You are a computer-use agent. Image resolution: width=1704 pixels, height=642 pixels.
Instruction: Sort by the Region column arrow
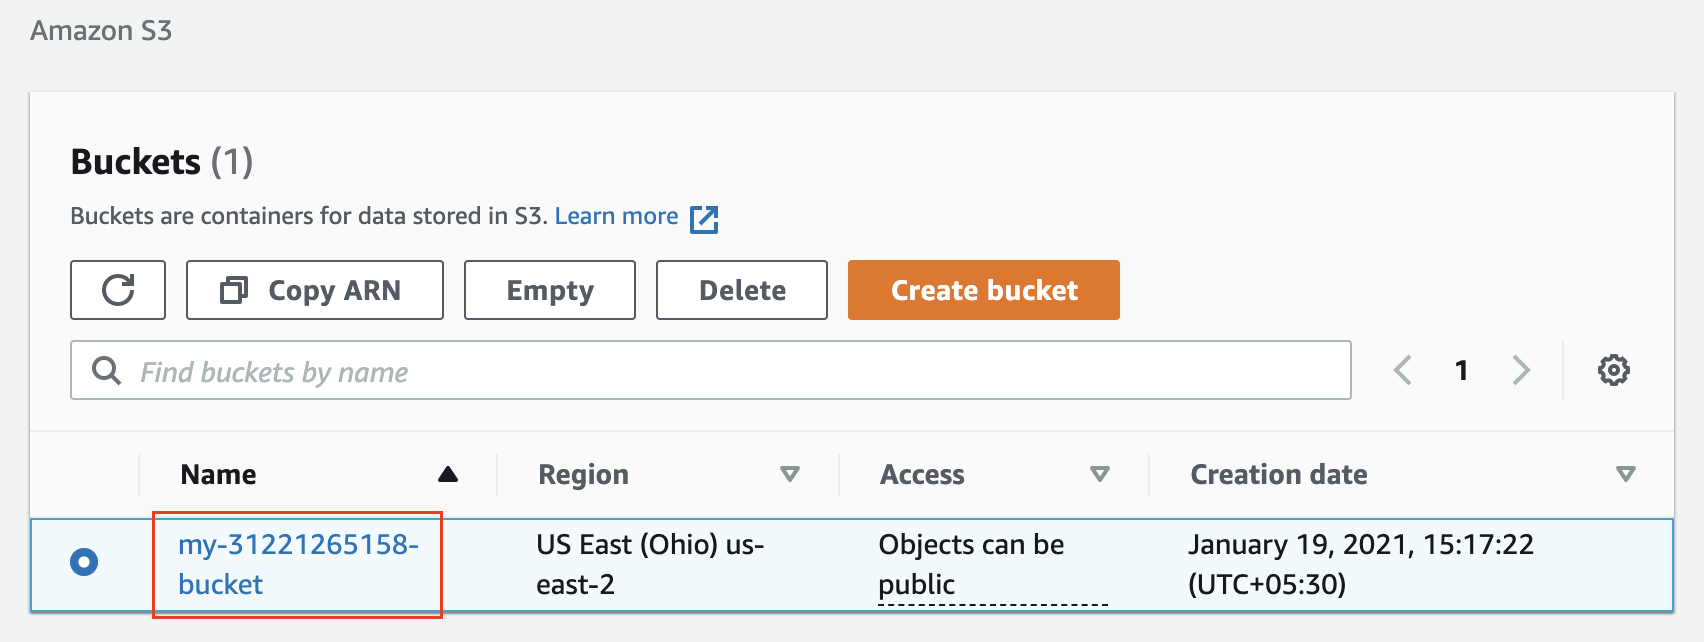tap(790, 474)
